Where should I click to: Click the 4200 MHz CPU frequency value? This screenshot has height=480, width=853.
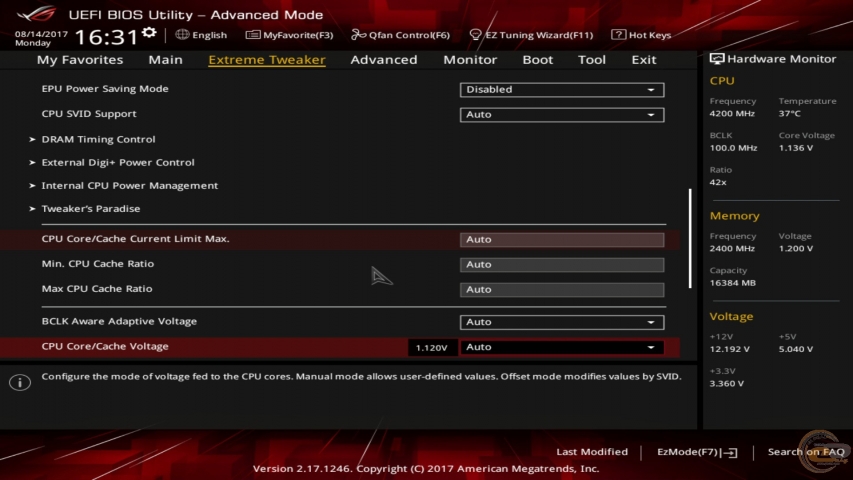tap(732, 114)
